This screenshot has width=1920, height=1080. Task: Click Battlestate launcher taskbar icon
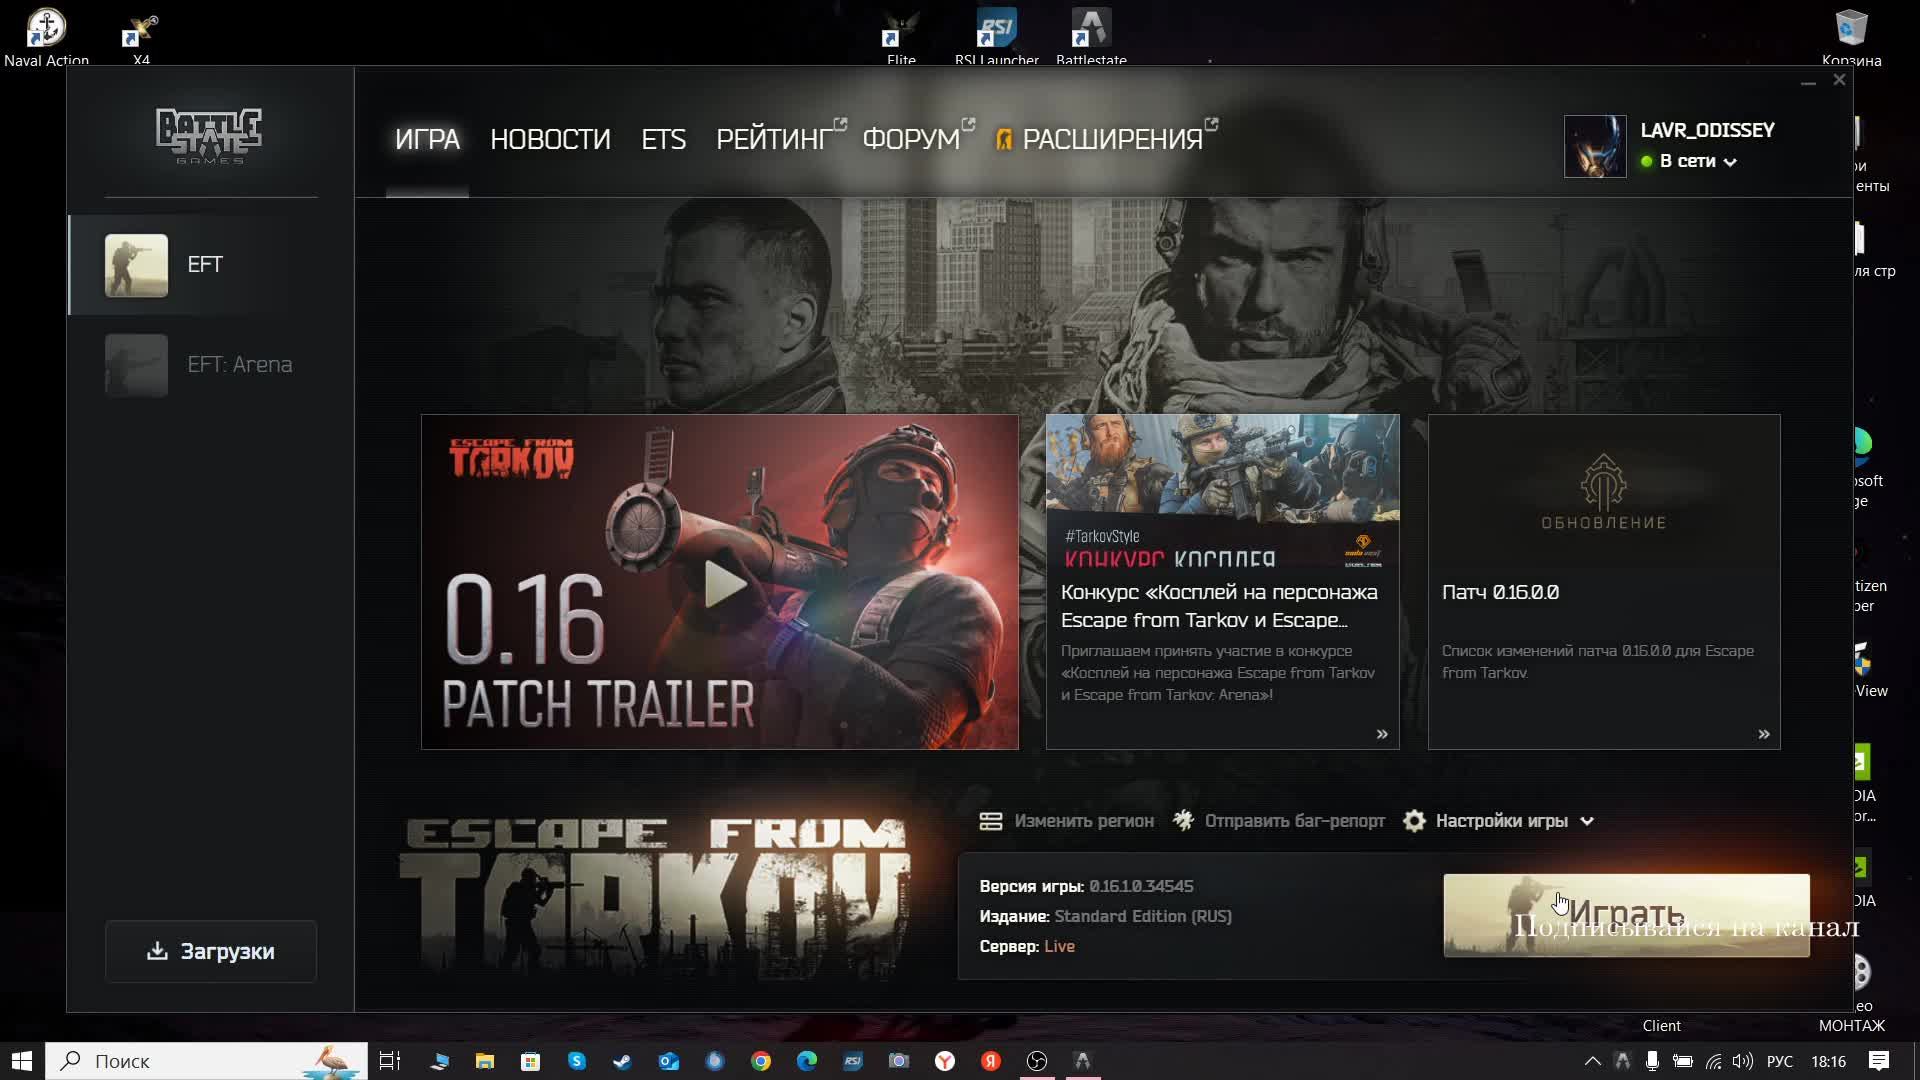(1083, 1061)
